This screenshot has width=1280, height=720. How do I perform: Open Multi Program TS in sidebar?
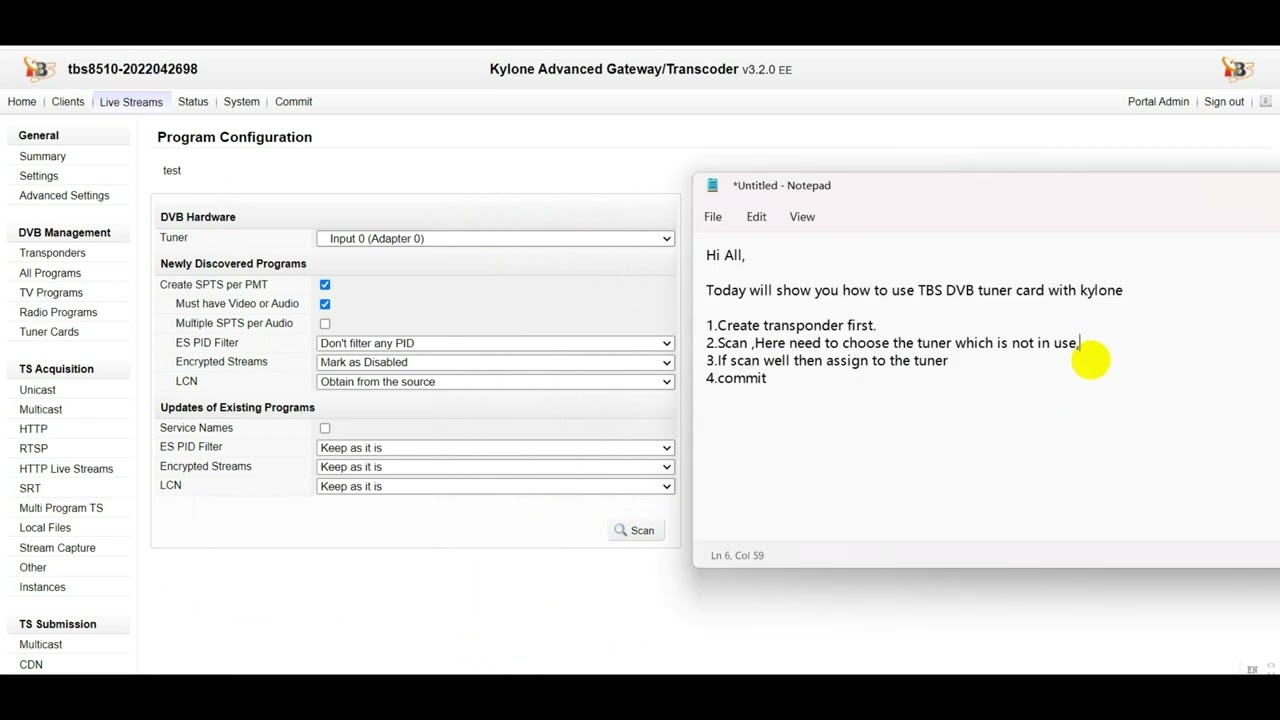coord(61,508)
